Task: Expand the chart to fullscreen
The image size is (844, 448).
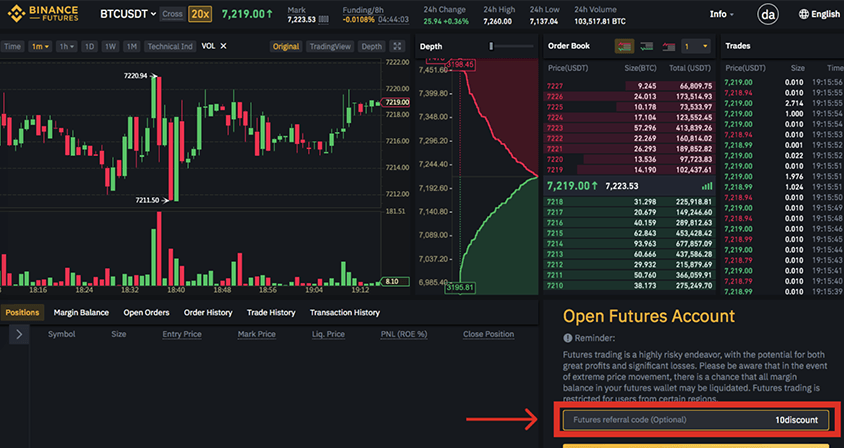Action: coord(397,46)
